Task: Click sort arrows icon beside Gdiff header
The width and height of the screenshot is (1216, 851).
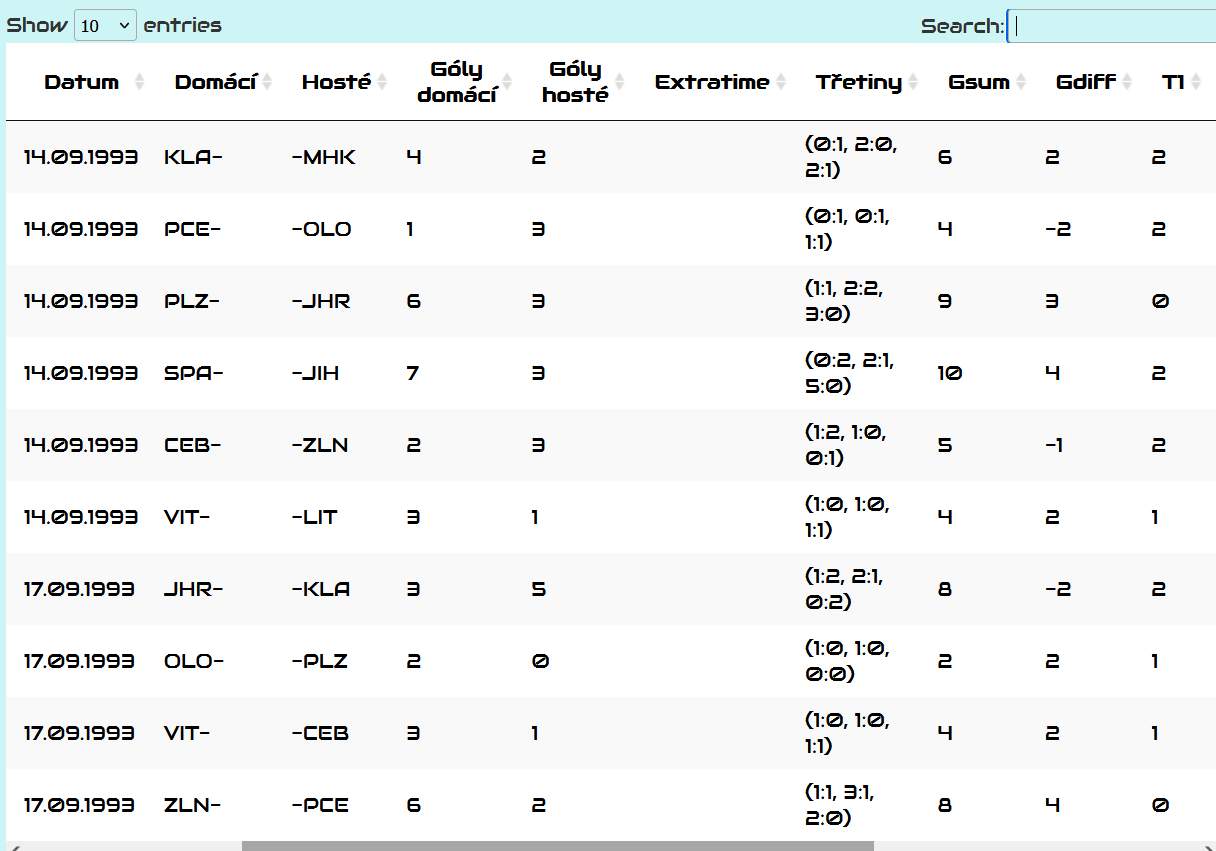Action: [1127, 83]
